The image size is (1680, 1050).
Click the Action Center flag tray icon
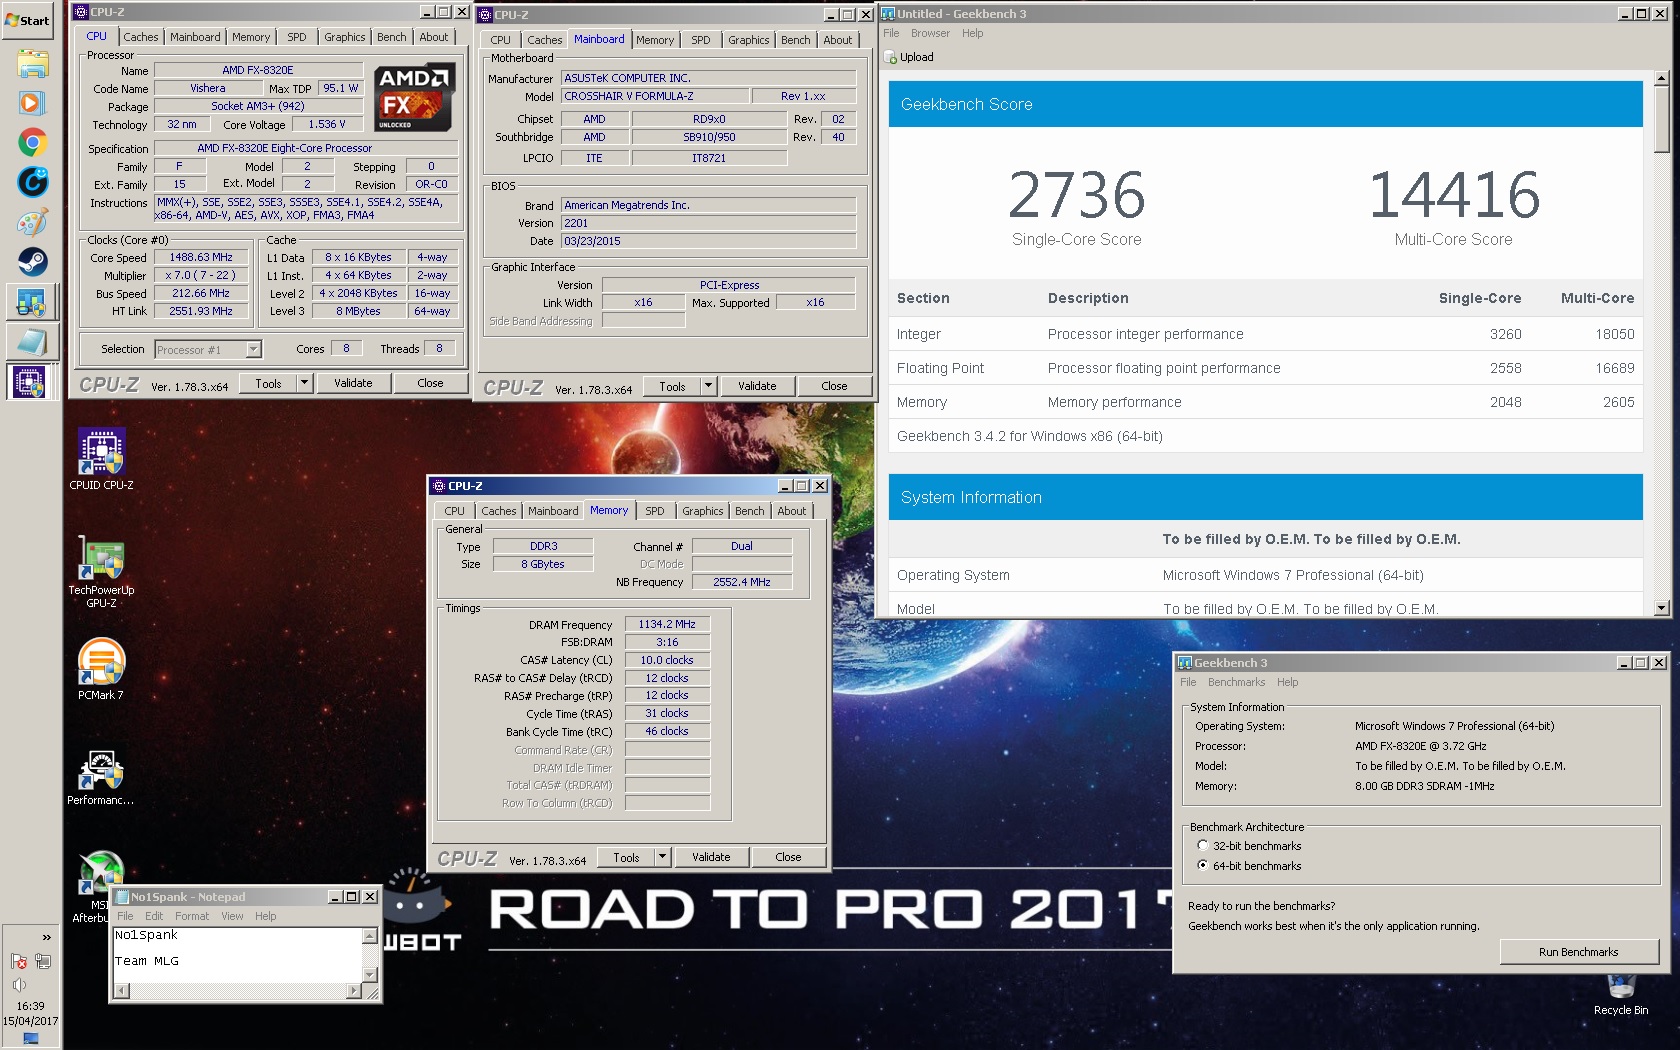[x=18, y=961]
